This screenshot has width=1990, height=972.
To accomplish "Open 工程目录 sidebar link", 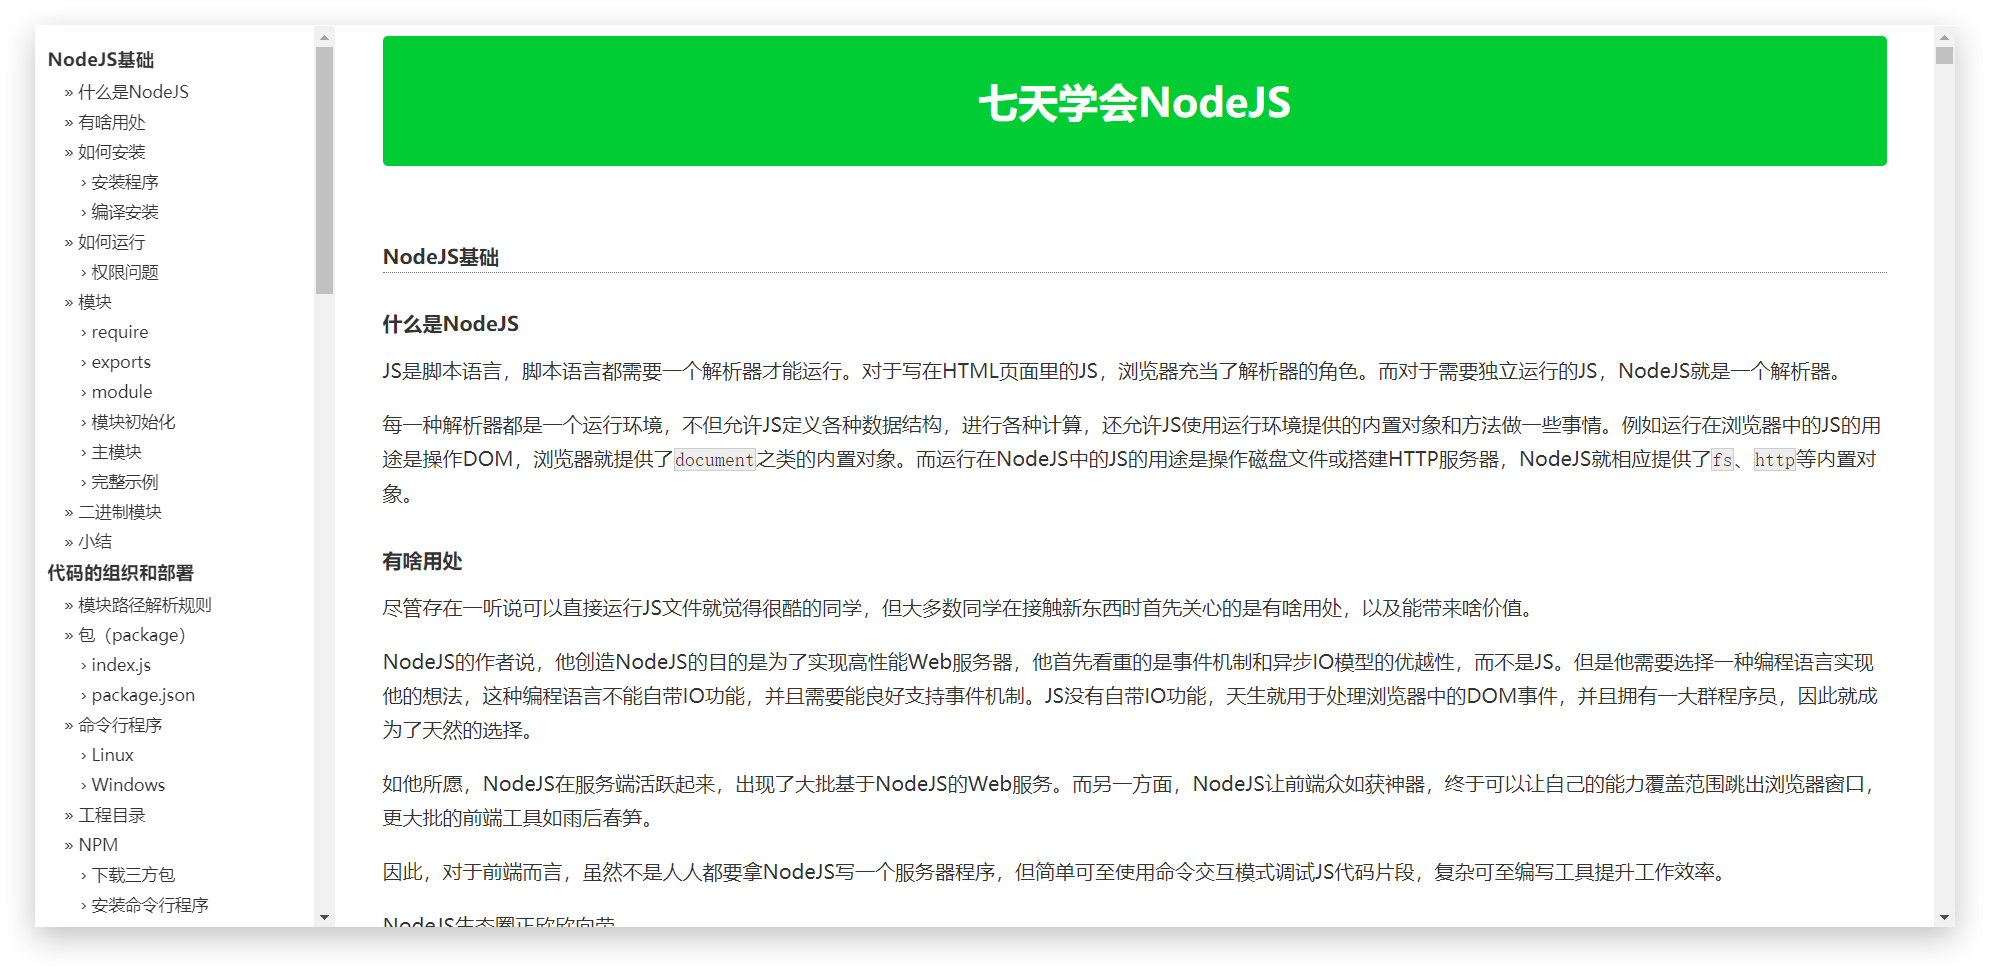I will (112, 815).
